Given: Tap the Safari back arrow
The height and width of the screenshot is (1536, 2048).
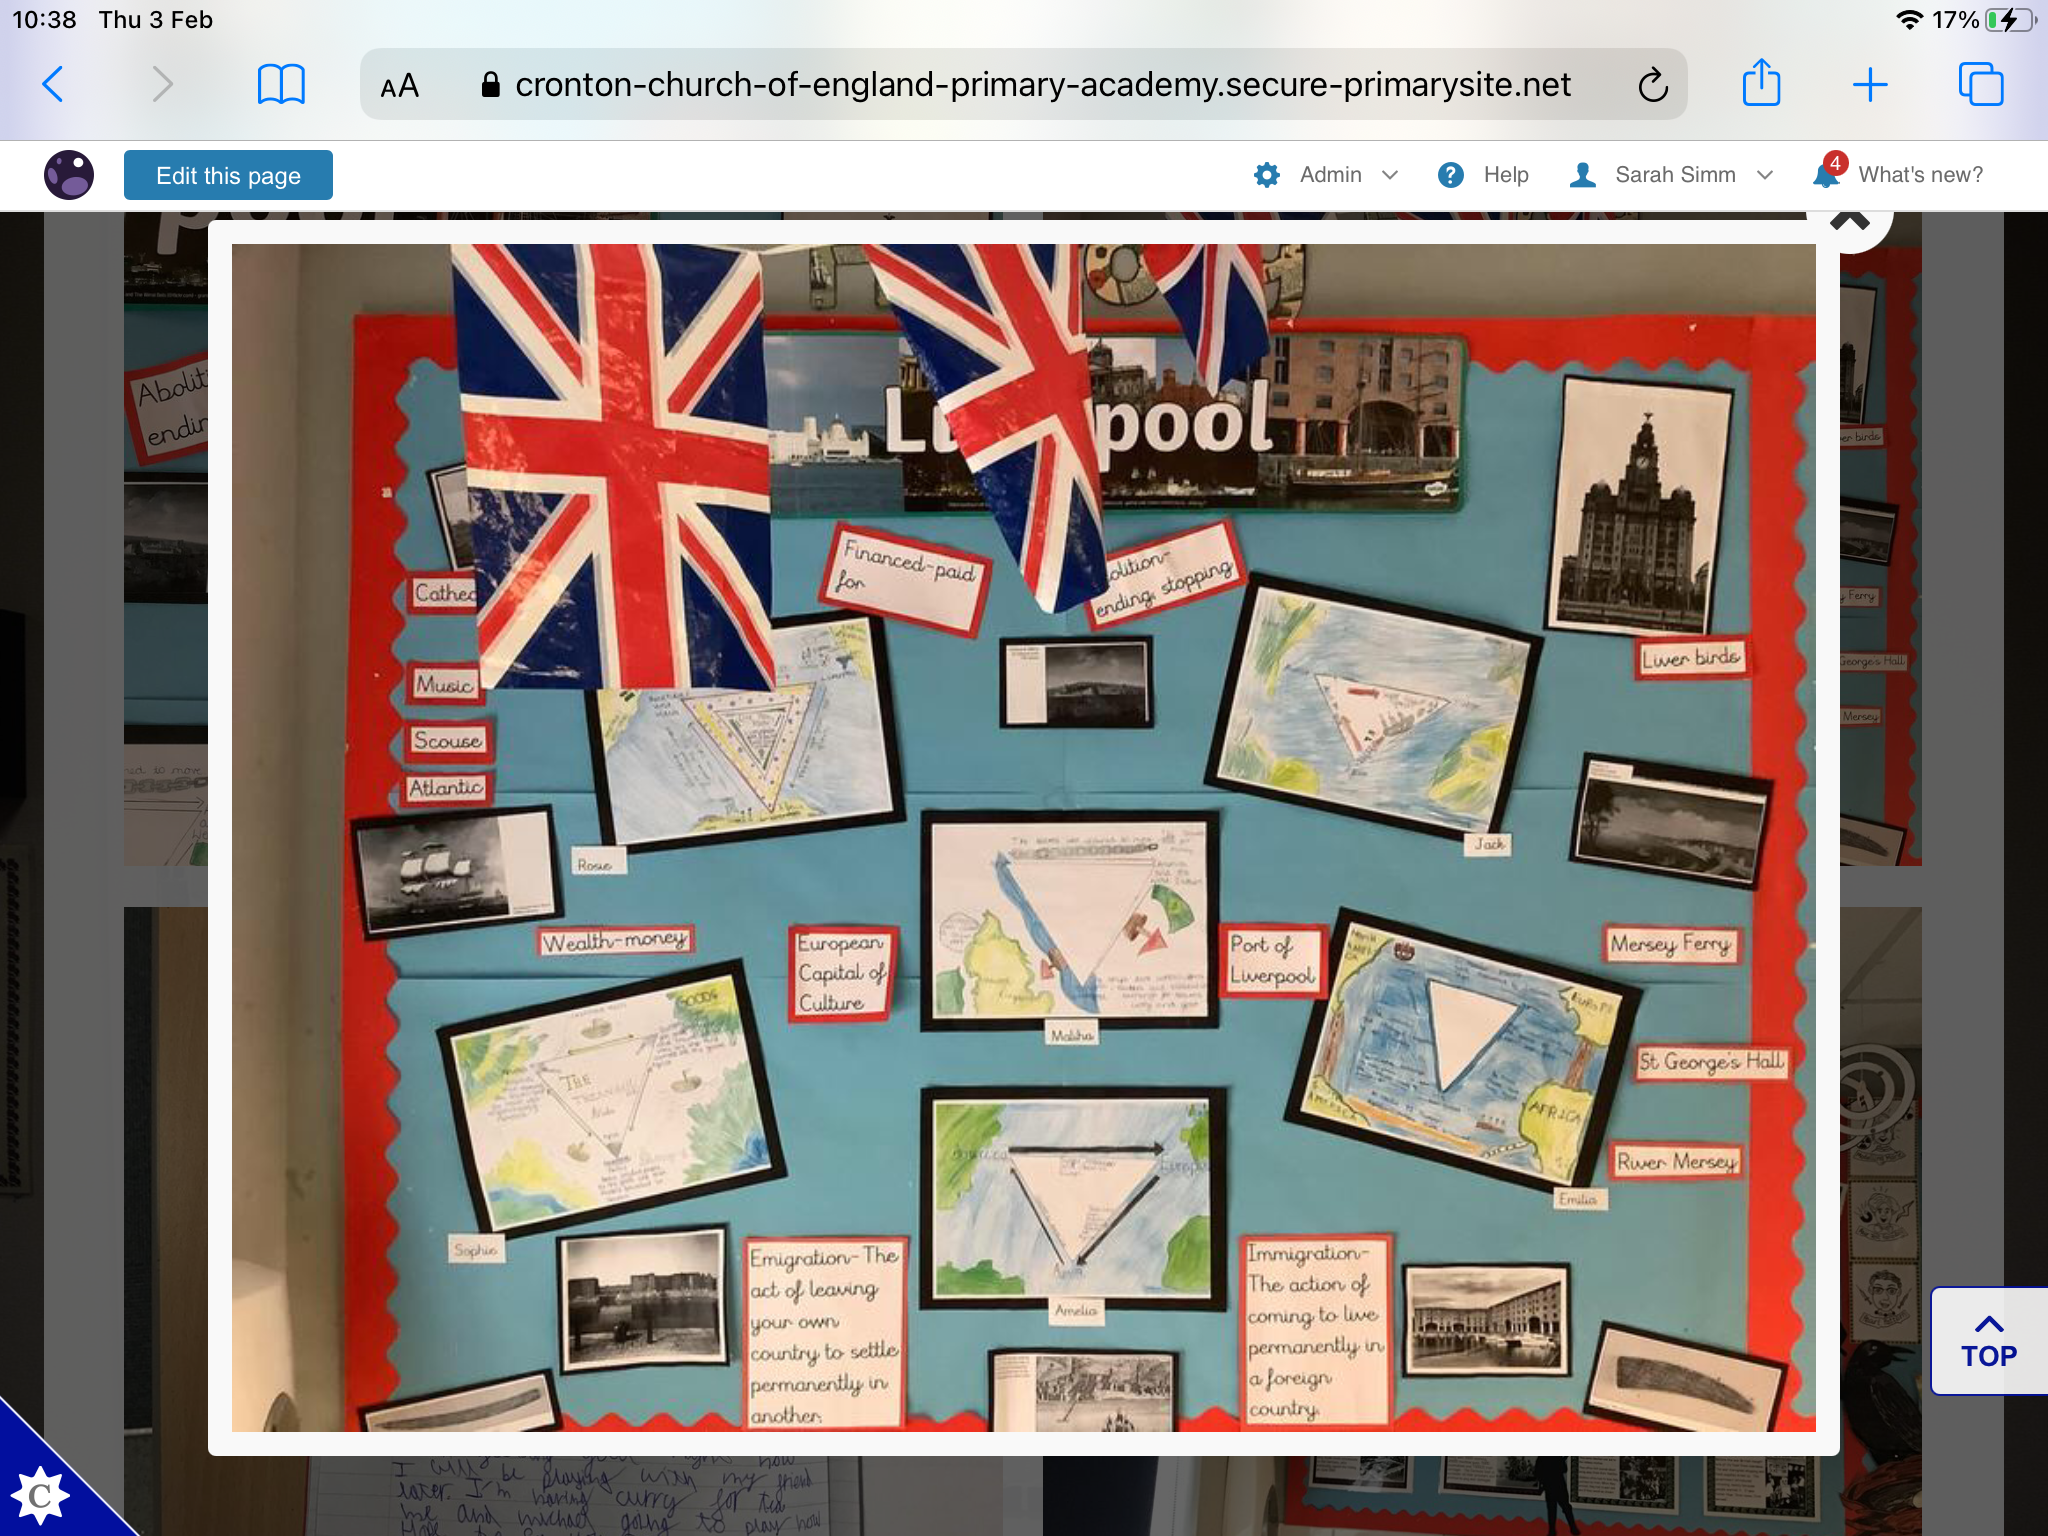Looking at the screenshot, I should pyautogui.click(x=54, y=85).
